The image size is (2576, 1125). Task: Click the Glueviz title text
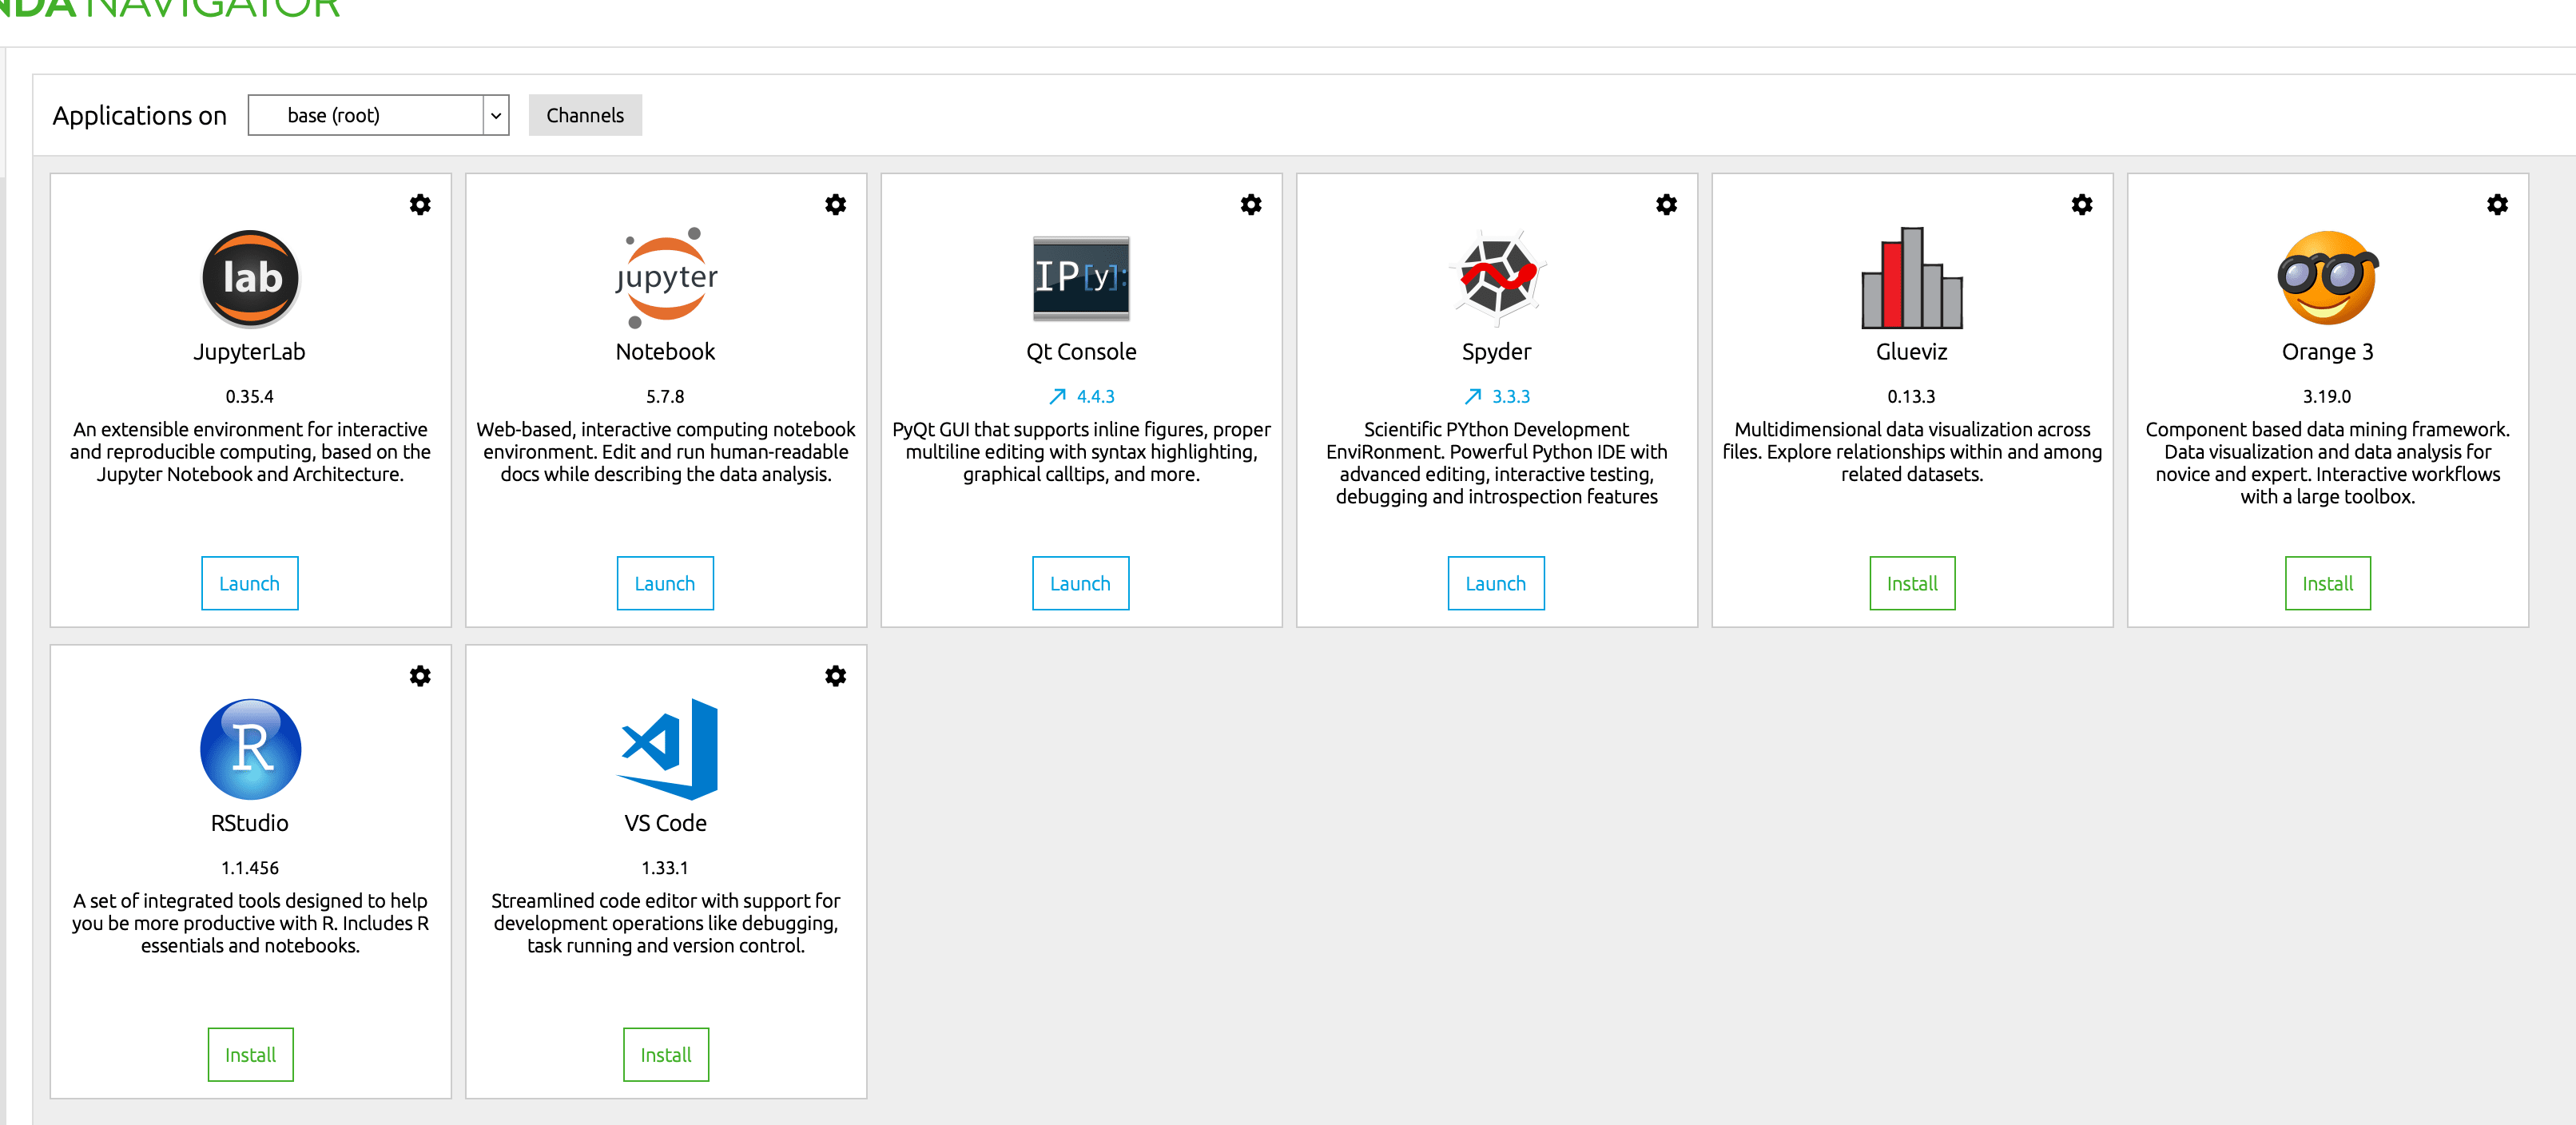coord(1912,352)
